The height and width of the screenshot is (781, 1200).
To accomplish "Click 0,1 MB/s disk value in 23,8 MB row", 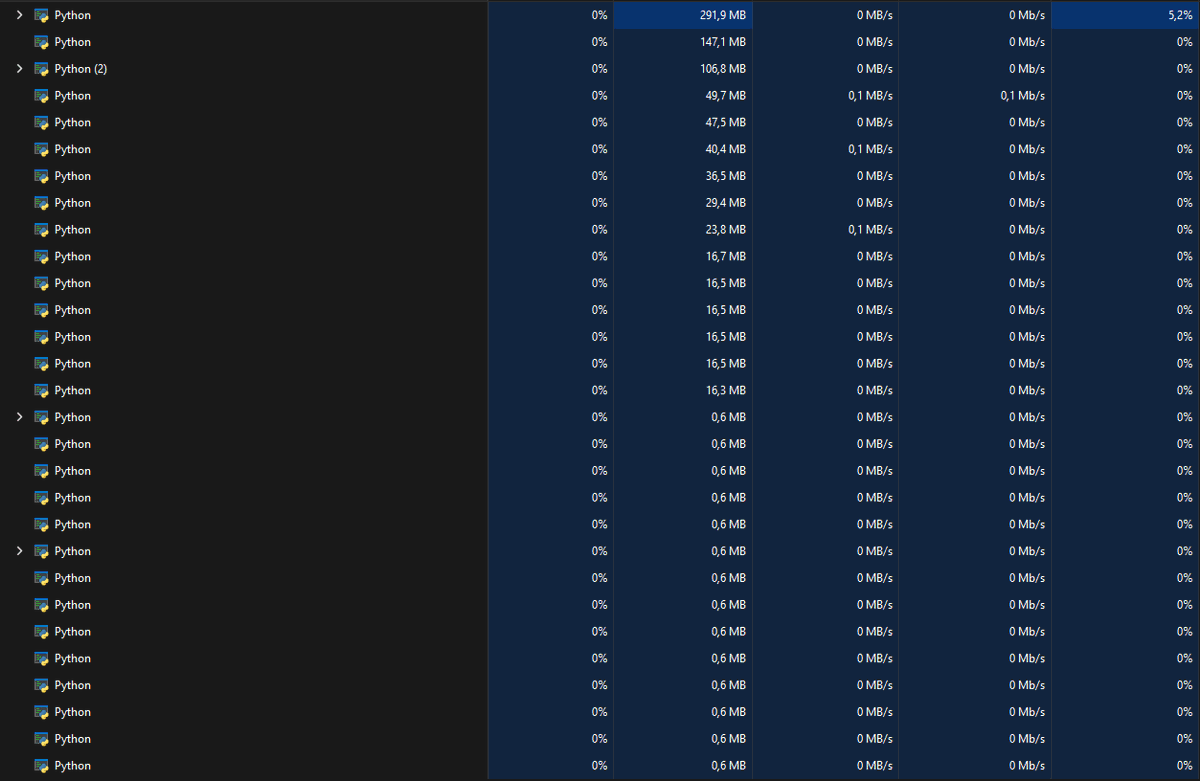I will 870,230.
